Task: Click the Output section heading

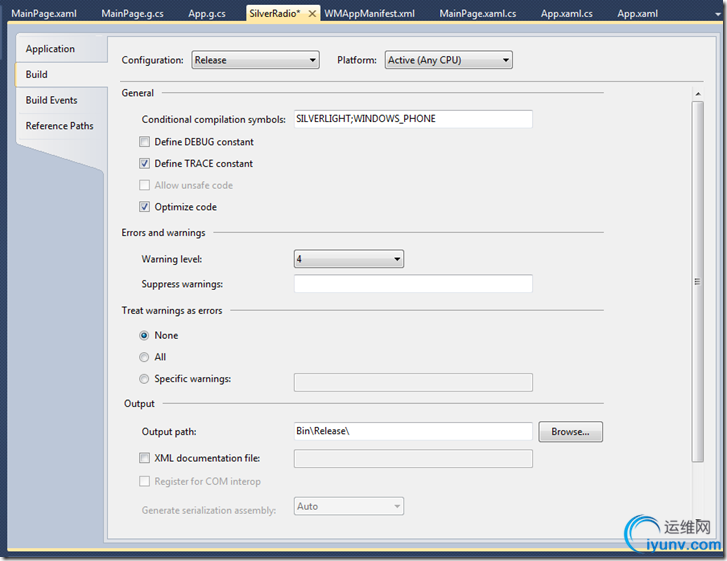Action: pyautogui.click(x=139, y=404)
